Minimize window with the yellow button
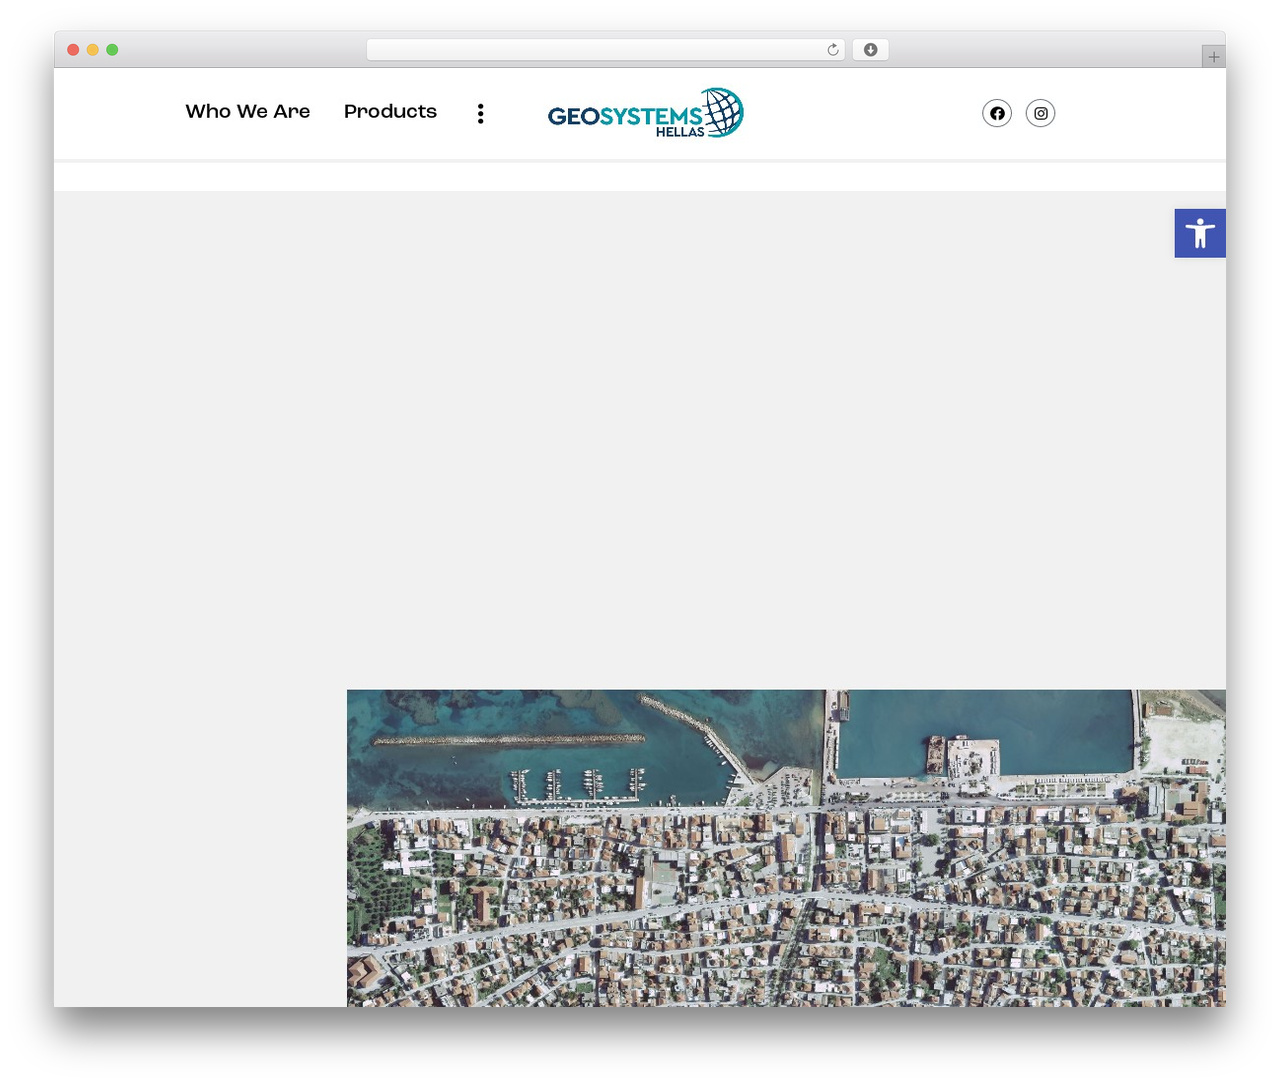 pos(93,50)
